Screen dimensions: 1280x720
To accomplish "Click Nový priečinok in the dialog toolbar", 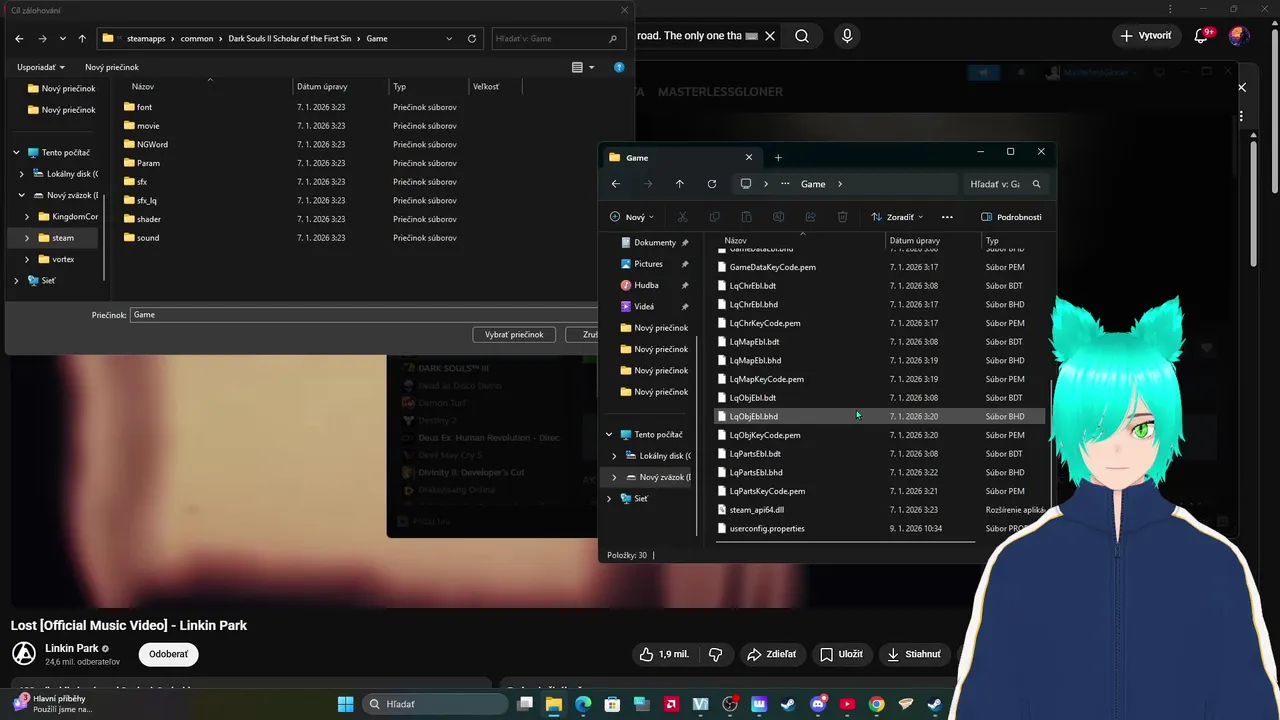I will pyautogui.click(x=112, y=67).
